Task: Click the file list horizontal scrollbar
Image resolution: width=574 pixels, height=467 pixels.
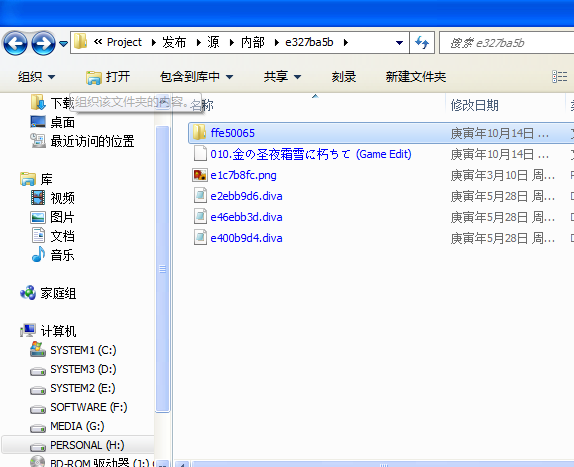Action: pyautogui.click(x=382, y=464)
